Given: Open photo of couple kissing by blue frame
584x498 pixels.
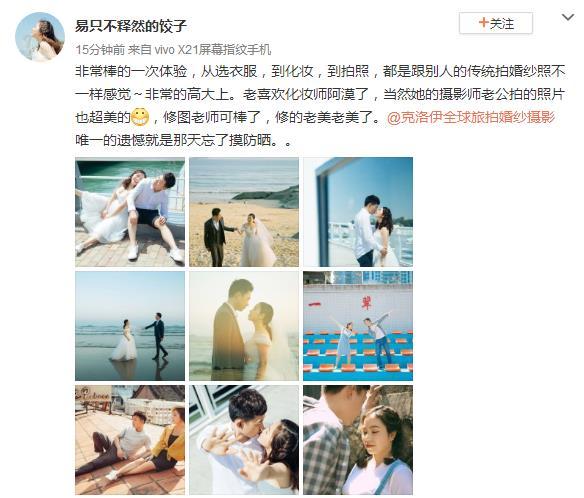Looking at the screenshot, I should tap(358, 212).
